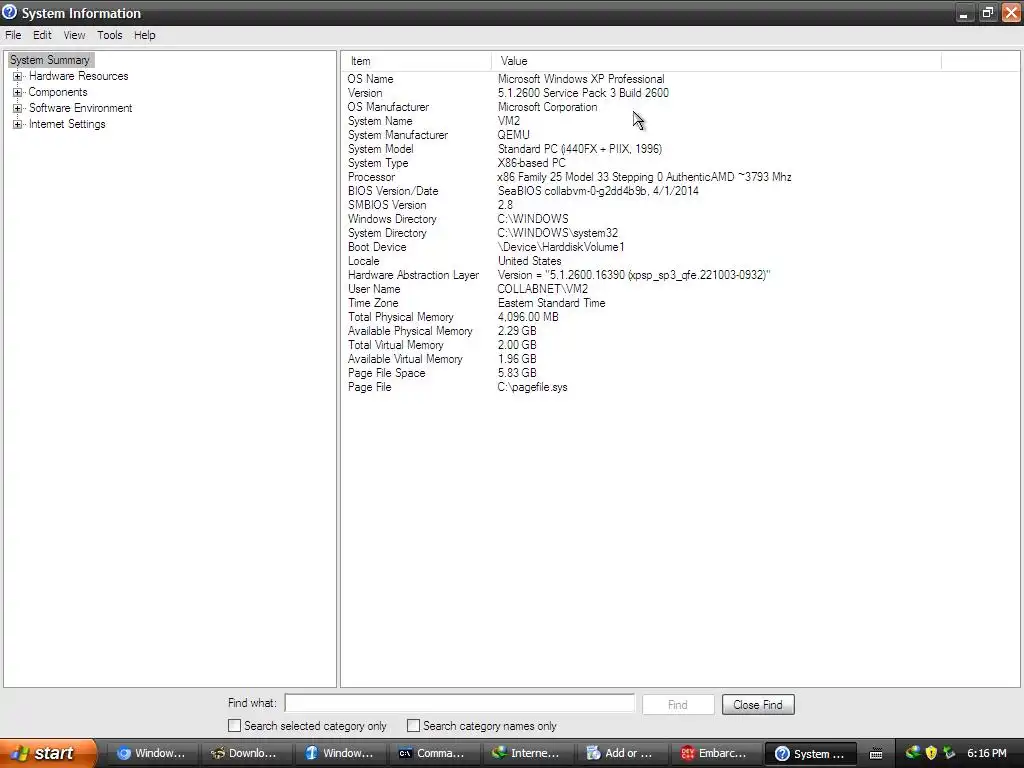Select Software Environment tree label
Viewport: 1024px width, 768px height.
point(80,108)
